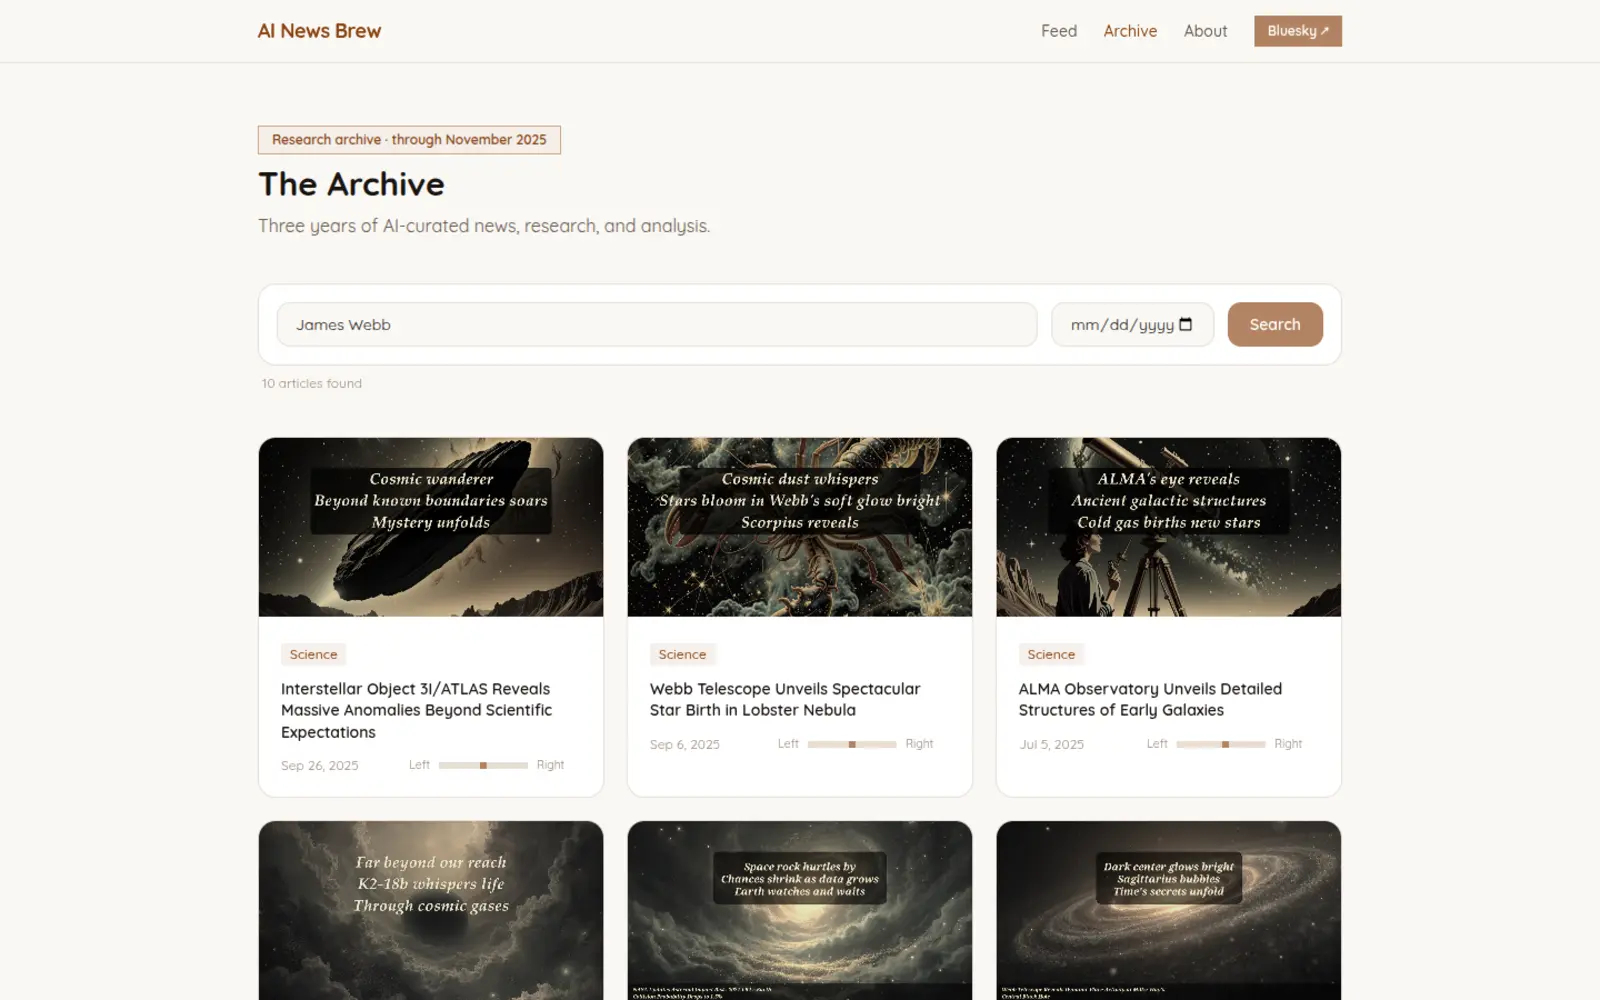Open the Archive nav link
This screenshot has width=1600, height=1000.
point(1130,31)
